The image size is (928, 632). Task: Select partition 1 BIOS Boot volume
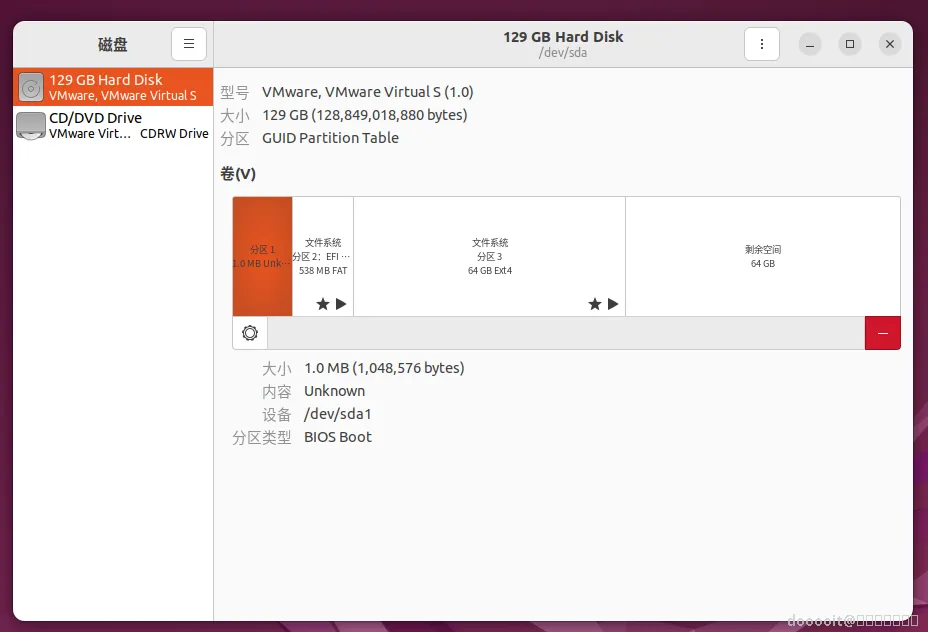point(262,256)
